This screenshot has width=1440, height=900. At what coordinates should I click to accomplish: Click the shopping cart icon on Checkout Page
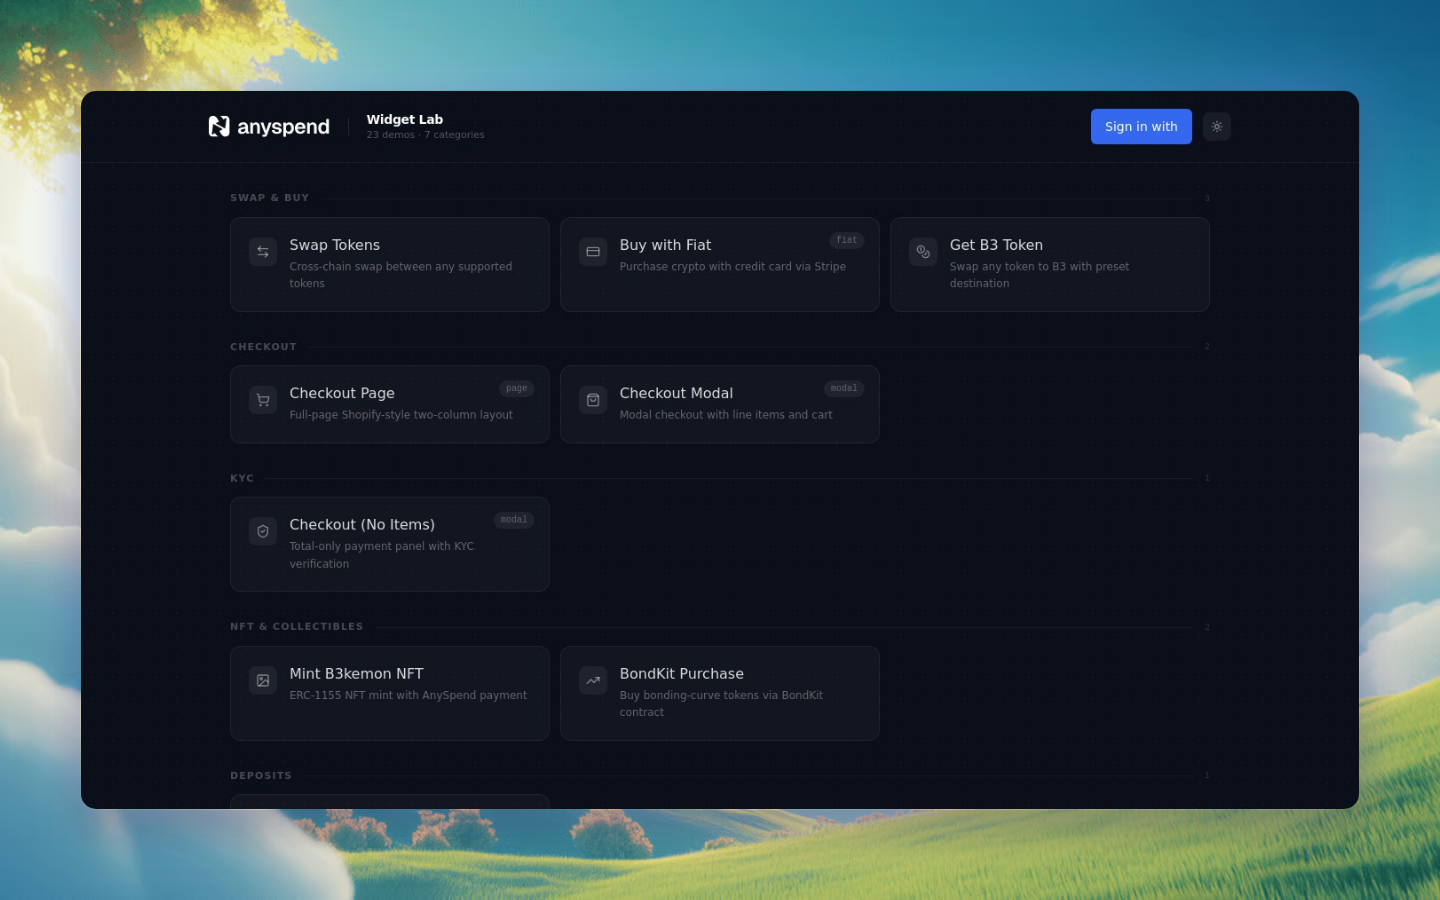[x=263, y=400]
